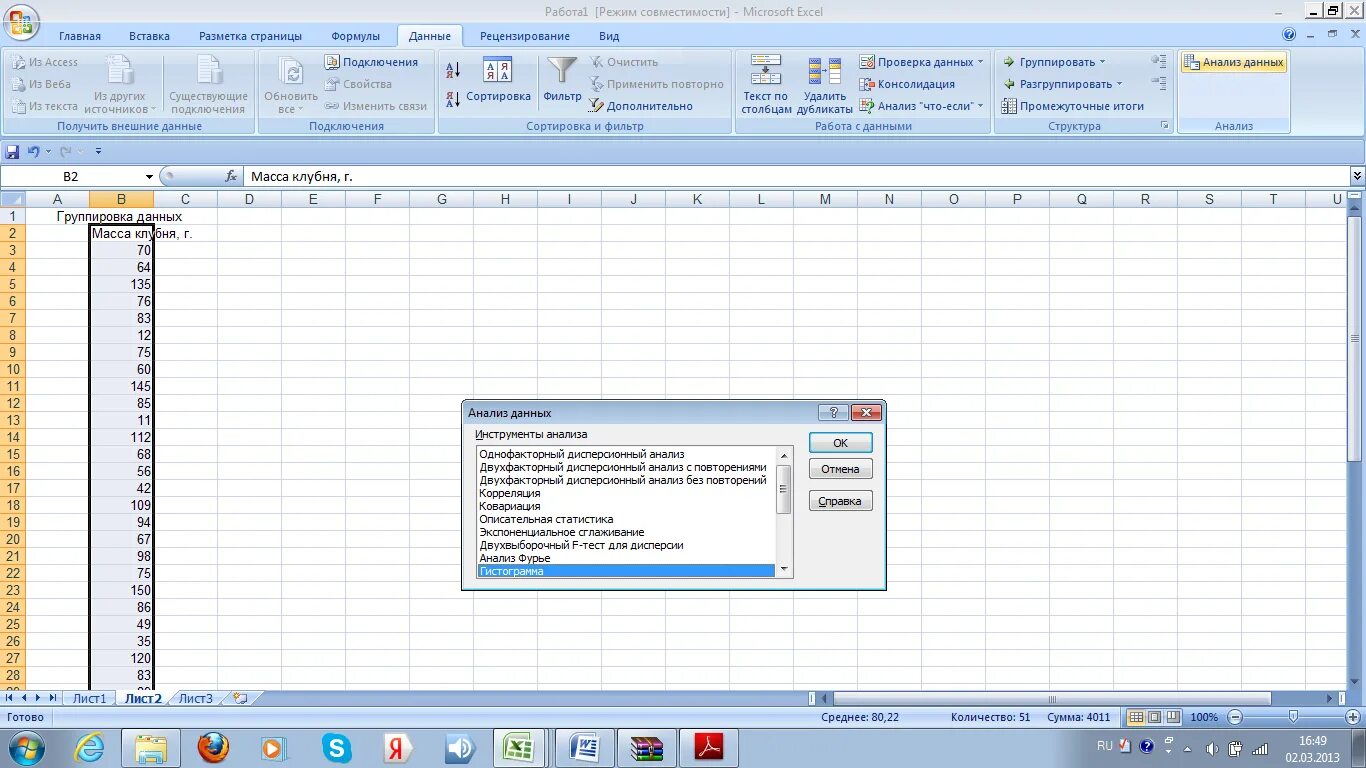The height and width of the screenshot is (768, 1366).
Task: Switch to Word in the taskbar
Action: pos(584,748)
